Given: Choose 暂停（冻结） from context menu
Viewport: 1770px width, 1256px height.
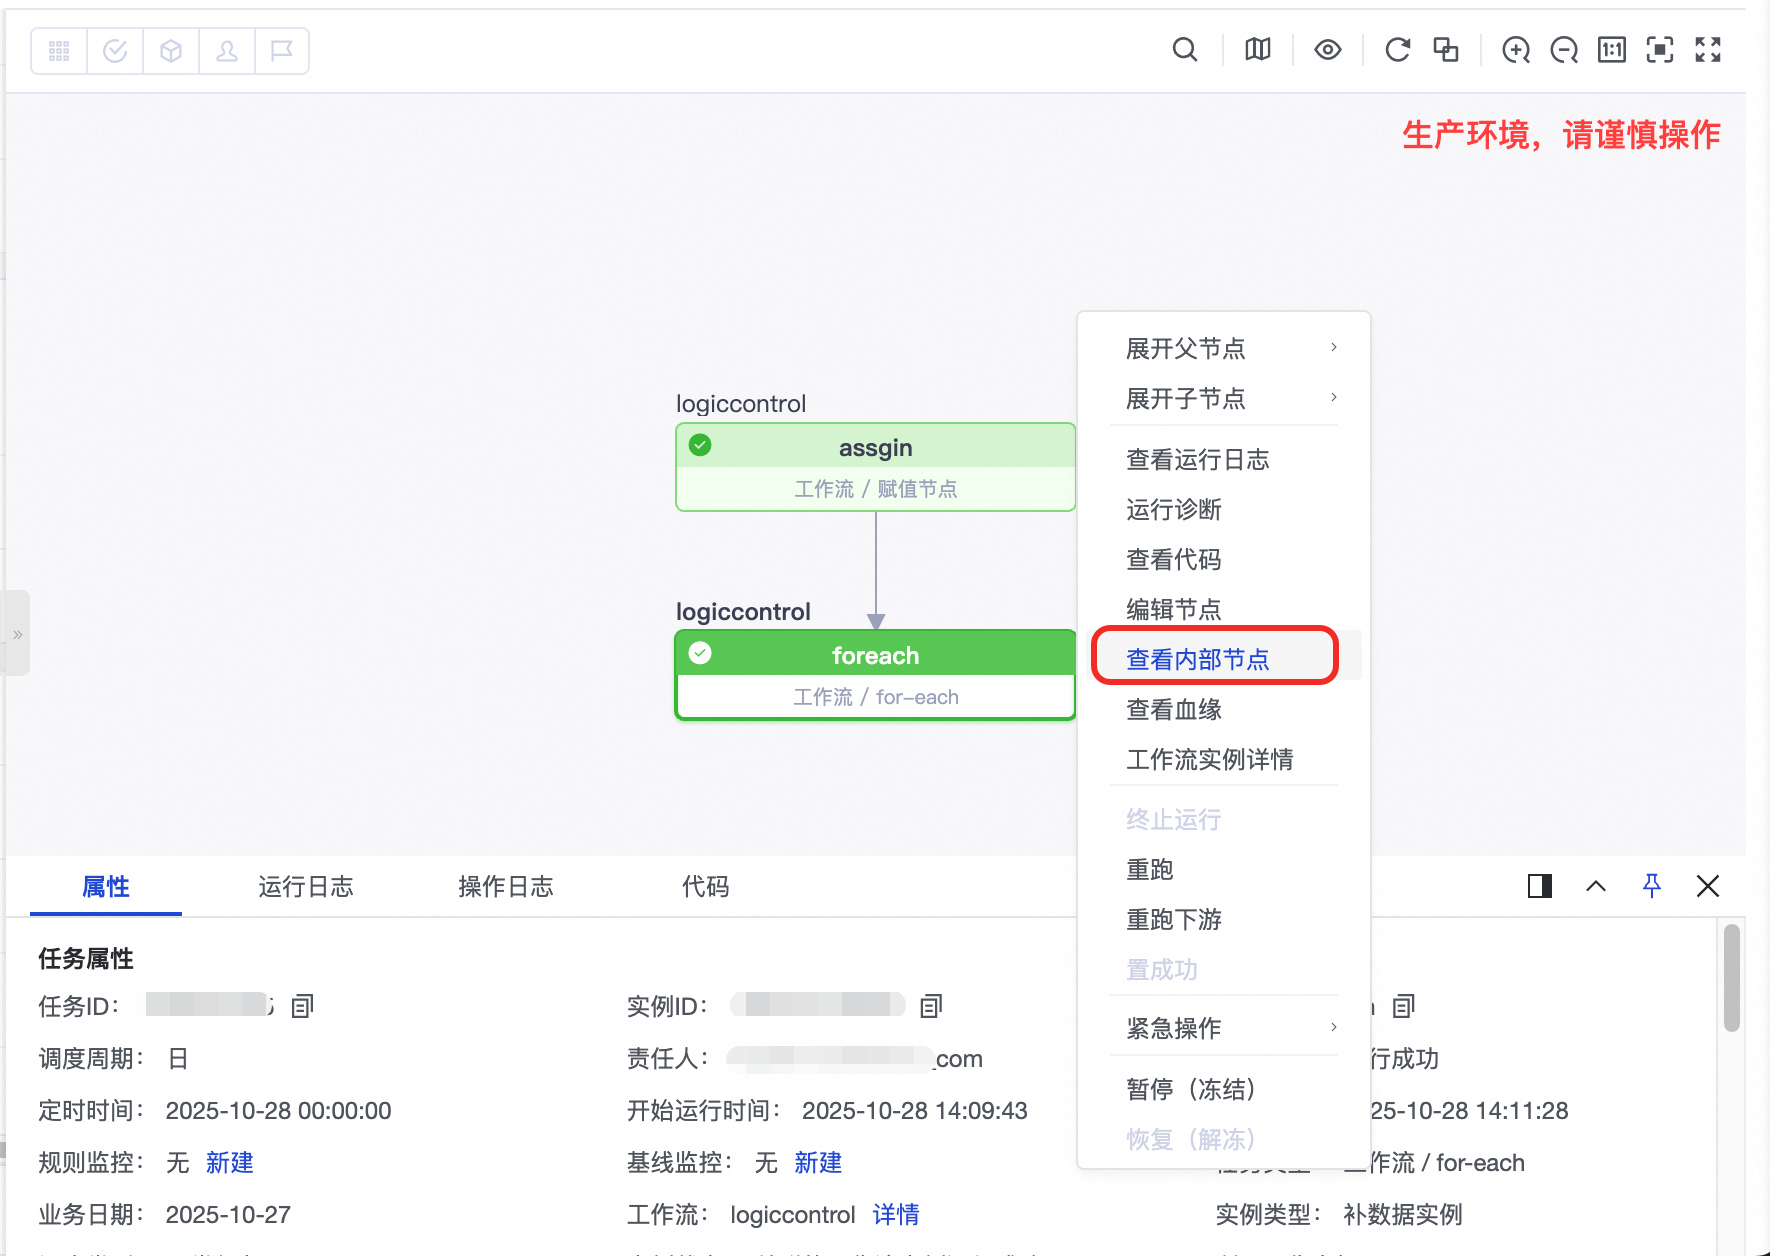Looking at the screenshot, I should (1191, 1089).
